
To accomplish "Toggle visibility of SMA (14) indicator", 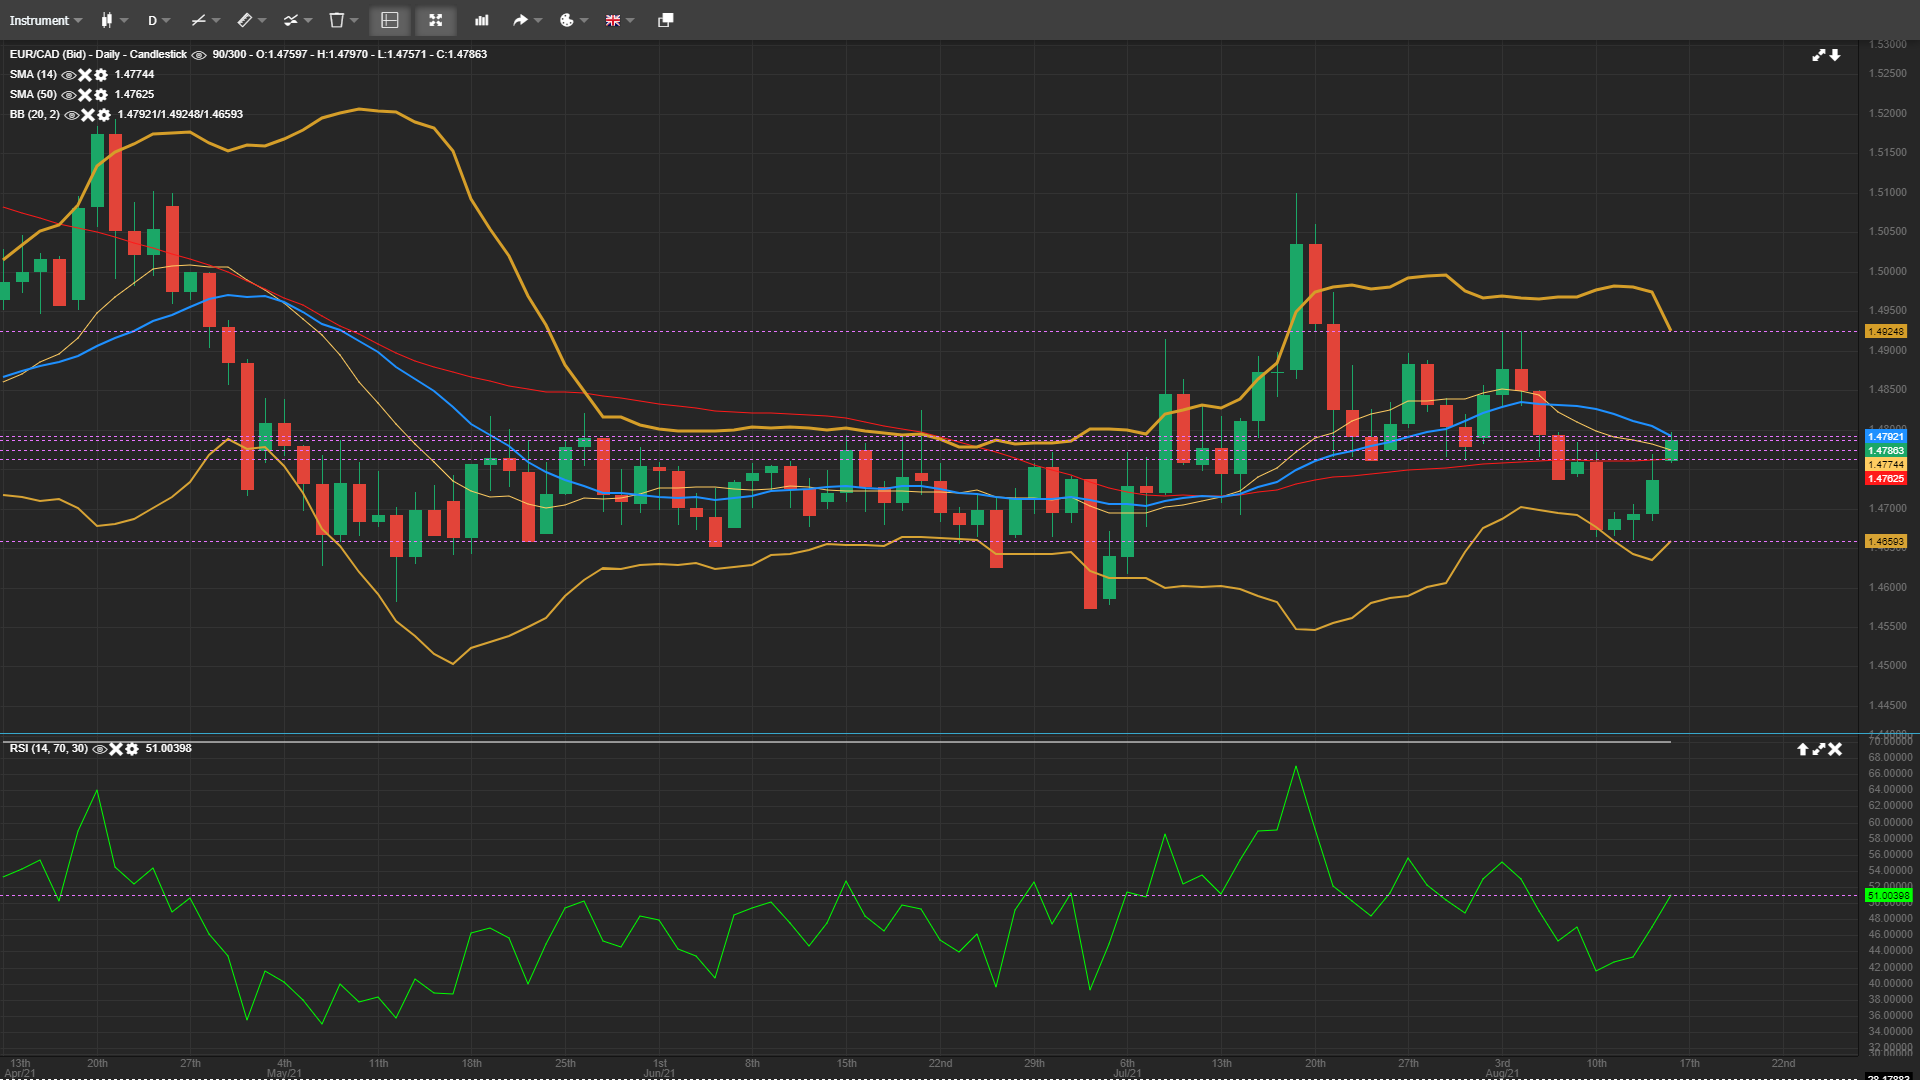I will pyautogui.click(x=69, y=75).
